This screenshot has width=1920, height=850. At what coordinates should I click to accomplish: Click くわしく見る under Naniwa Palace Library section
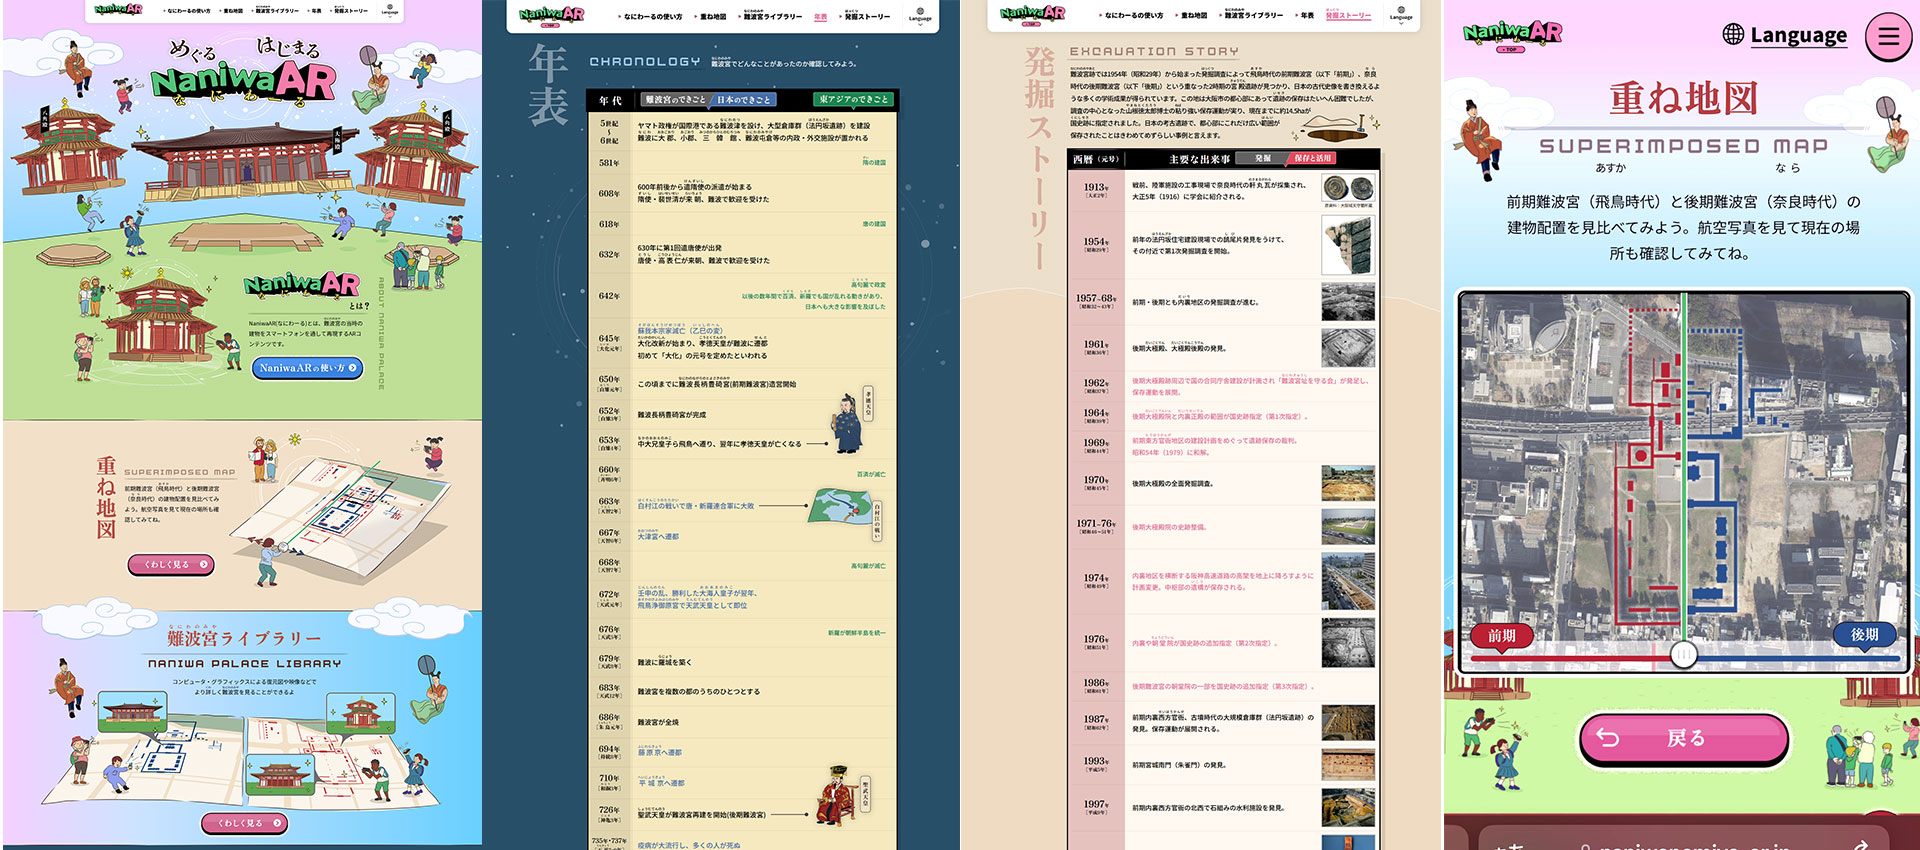pyautogui.click(x=245, y=823)
